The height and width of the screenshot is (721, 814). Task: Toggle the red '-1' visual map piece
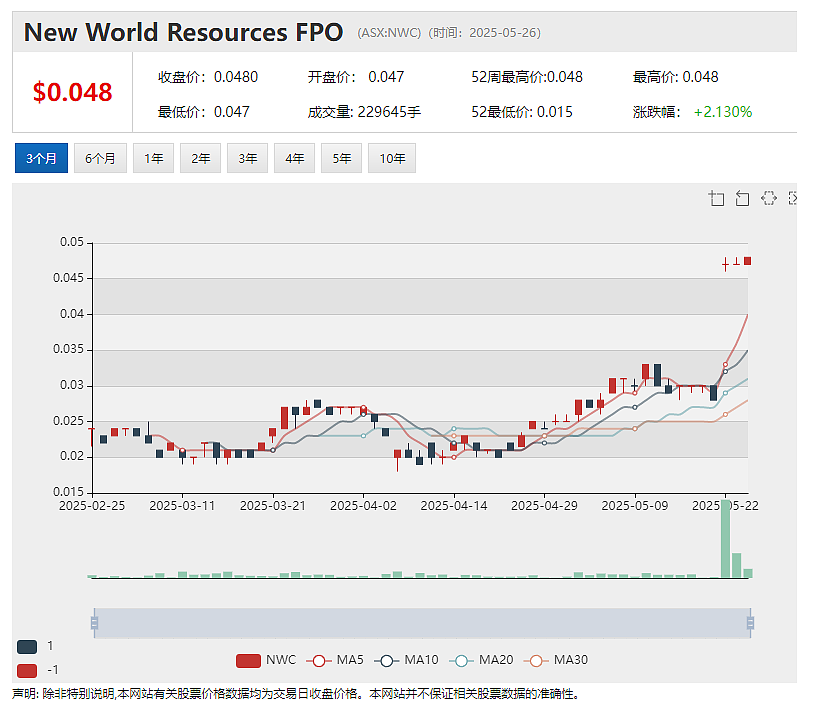27,671
